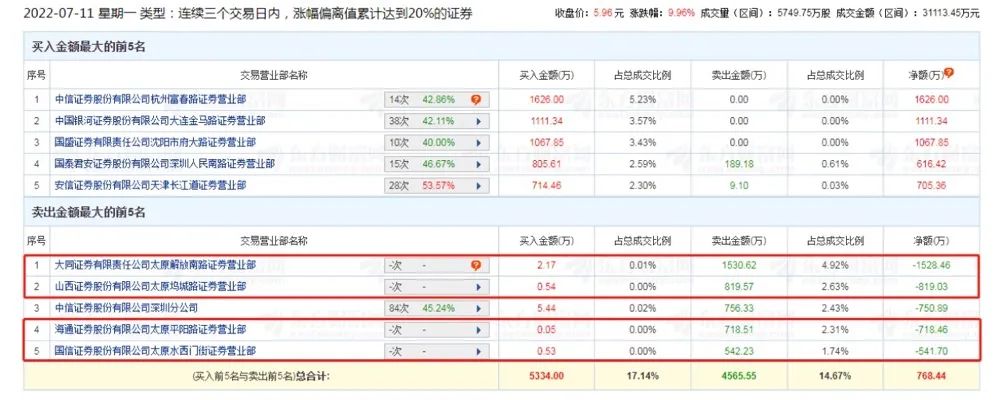The height and width of the screenshot is (400, 1000).
Task: Click the sell amount 542.23
Action: [739, 352]
